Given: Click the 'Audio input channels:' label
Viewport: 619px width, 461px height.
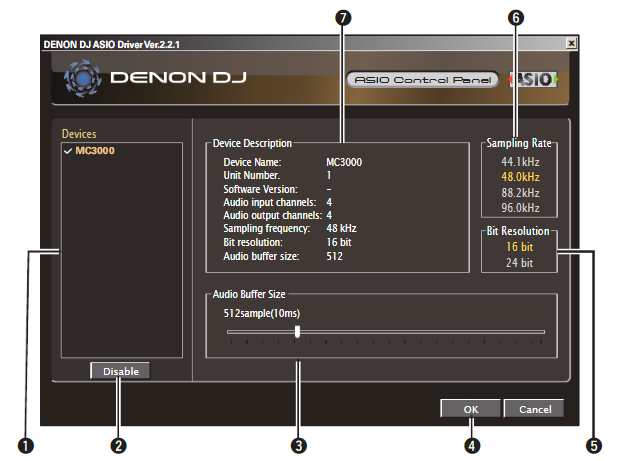Looking at the screenshot, I should (270, 202).
